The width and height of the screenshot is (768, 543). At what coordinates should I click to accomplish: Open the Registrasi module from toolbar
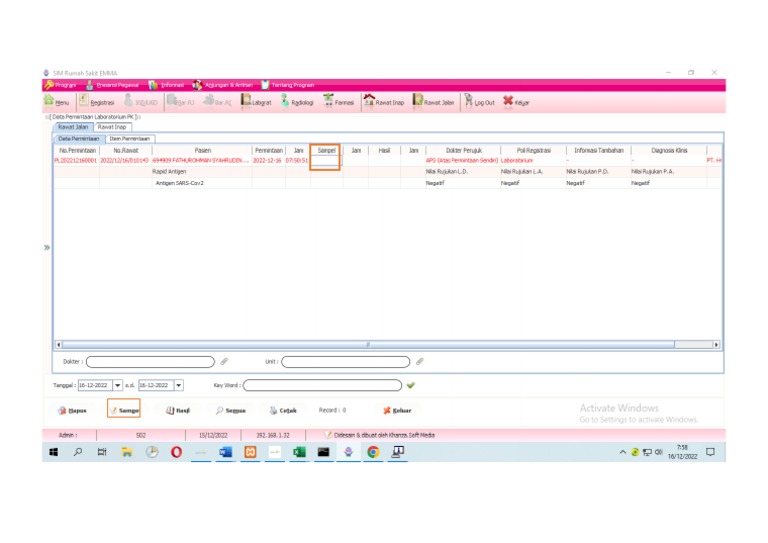tap(98, 102)
